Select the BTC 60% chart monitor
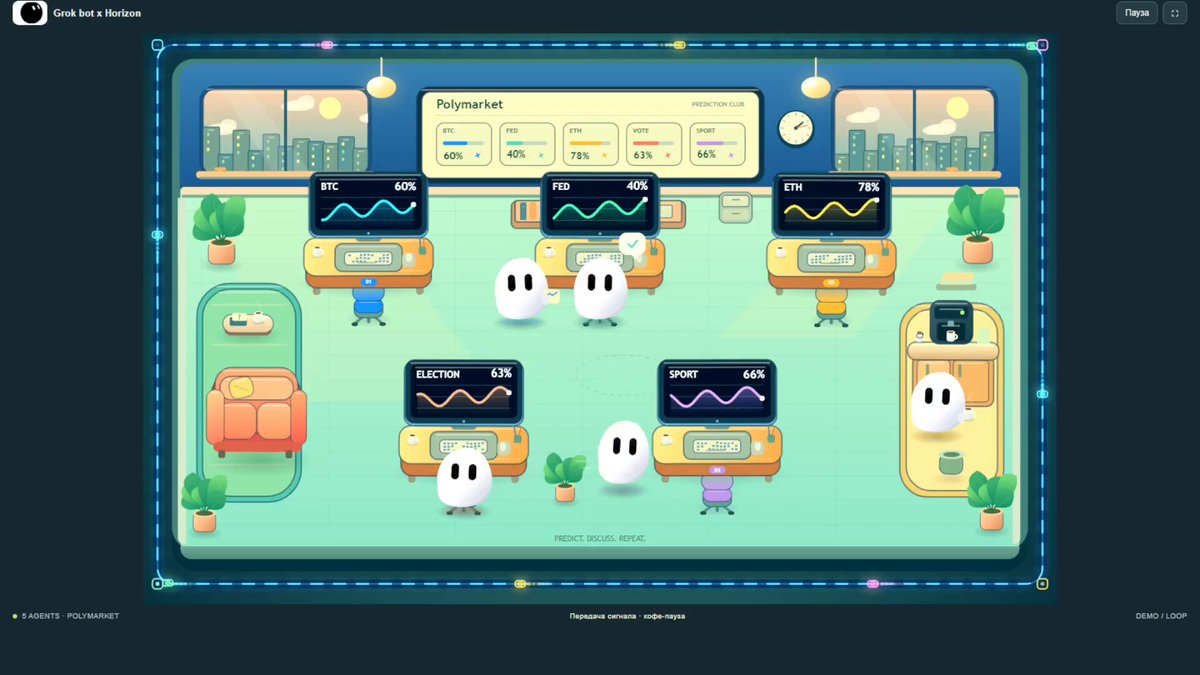Viewport: 1200px width, 675px height. point(368,204)
